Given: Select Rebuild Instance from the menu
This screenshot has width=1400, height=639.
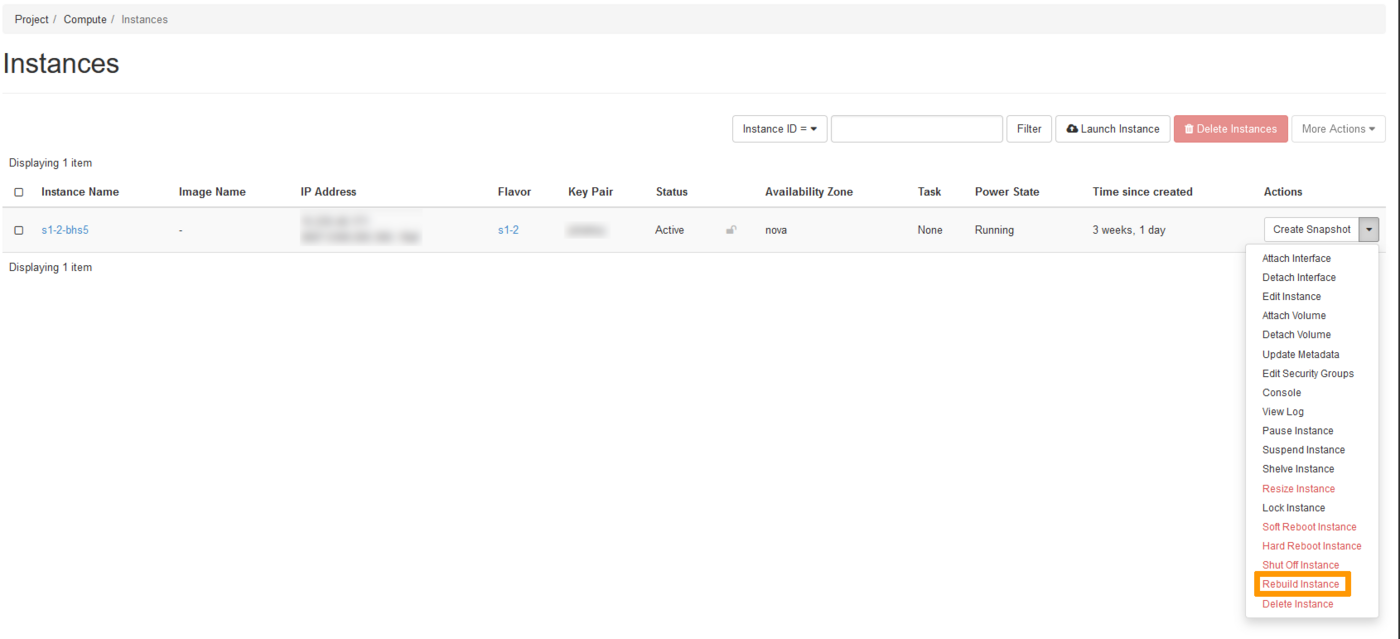Looking at the screenshot, I should 1300,584.
